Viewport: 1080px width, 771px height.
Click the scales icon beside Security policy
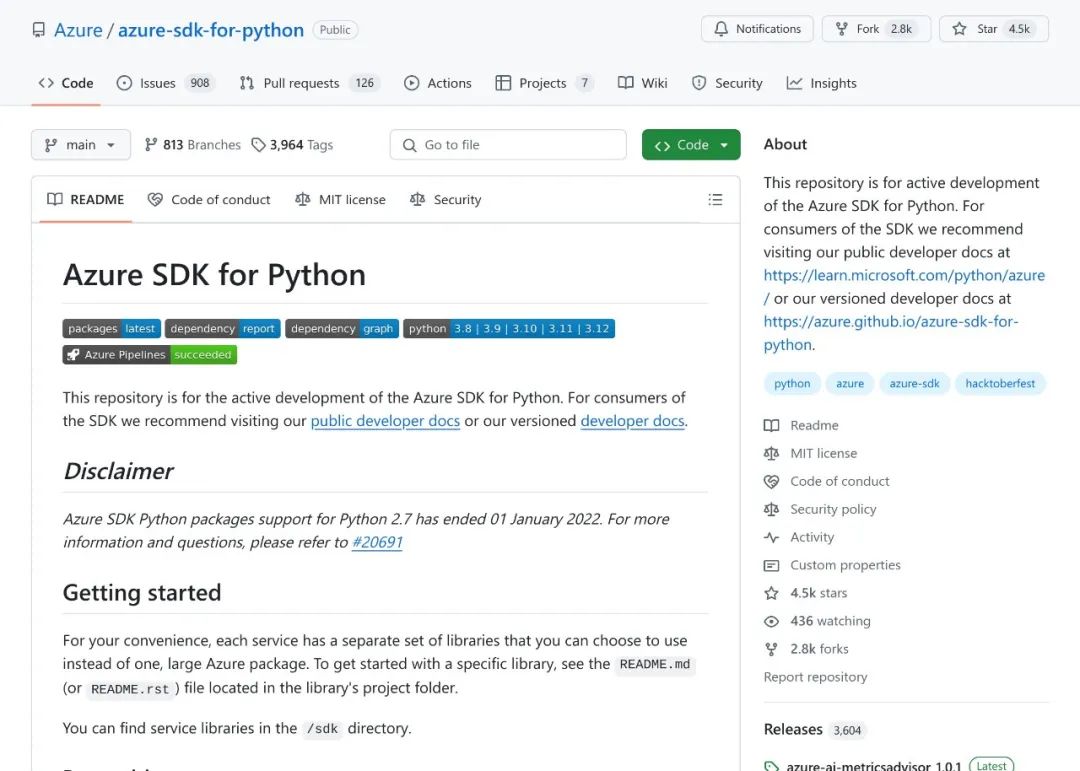pos(771,509)
